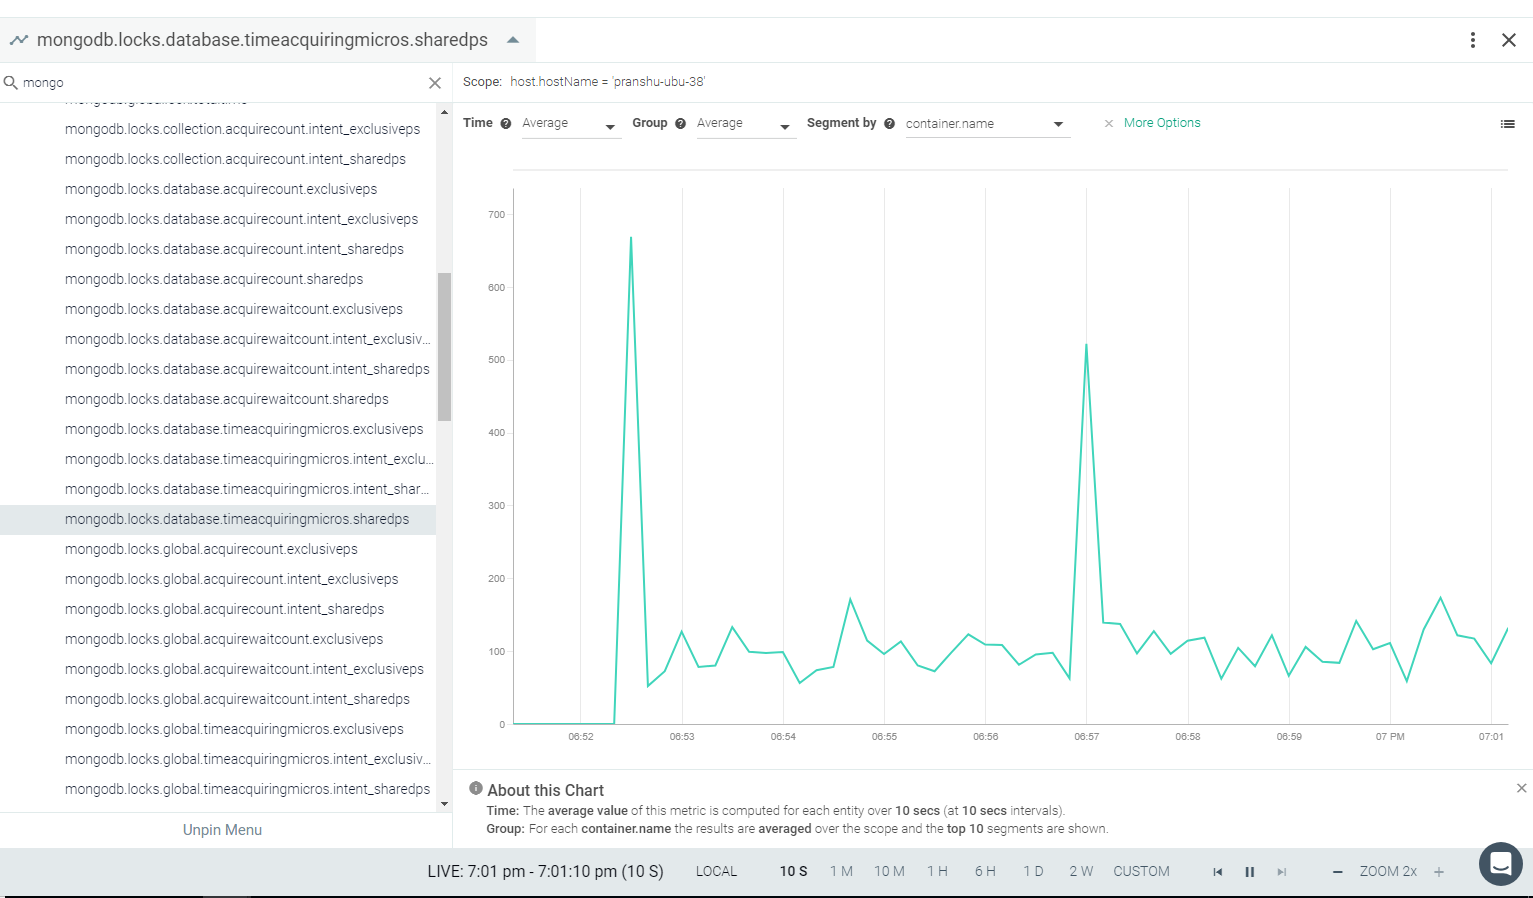Close the metric explorer panel
1533x898 pixels.
coord(1509,40)
